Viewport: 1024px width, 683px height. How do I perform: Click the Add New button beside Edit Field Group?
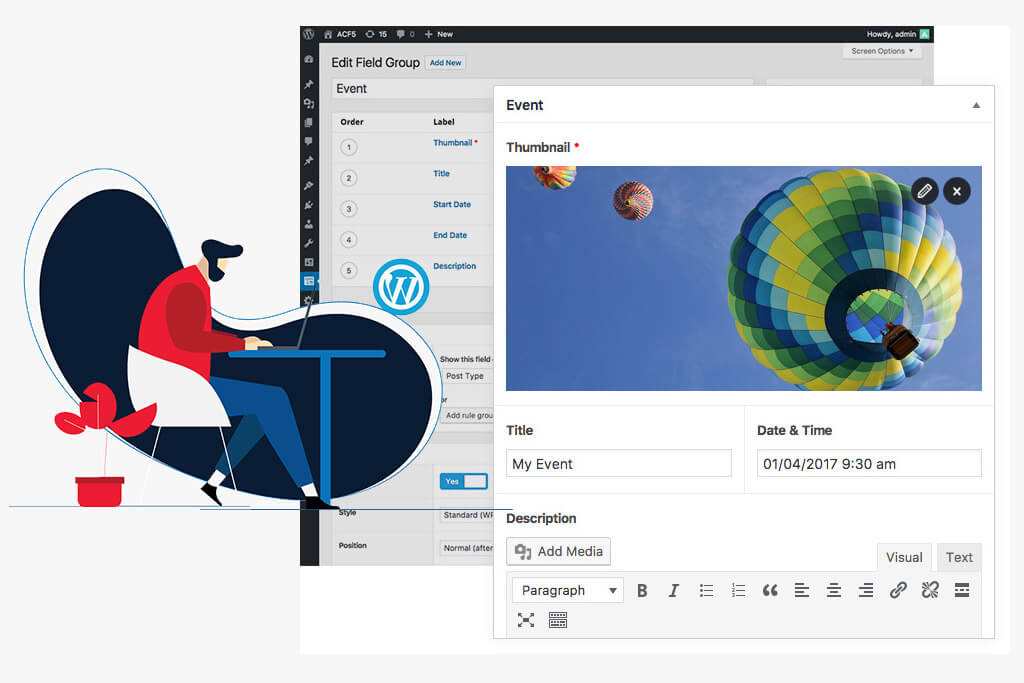[x=445, y=63]
